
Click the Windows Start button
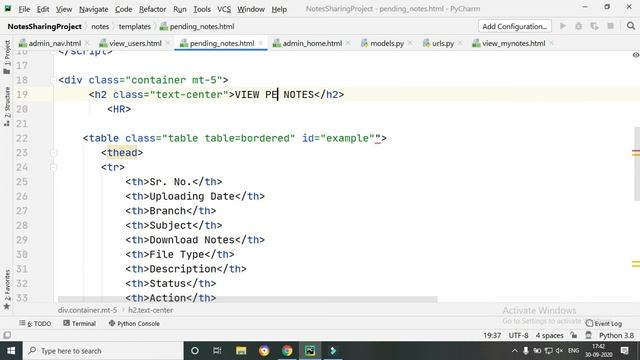(11, 351)
